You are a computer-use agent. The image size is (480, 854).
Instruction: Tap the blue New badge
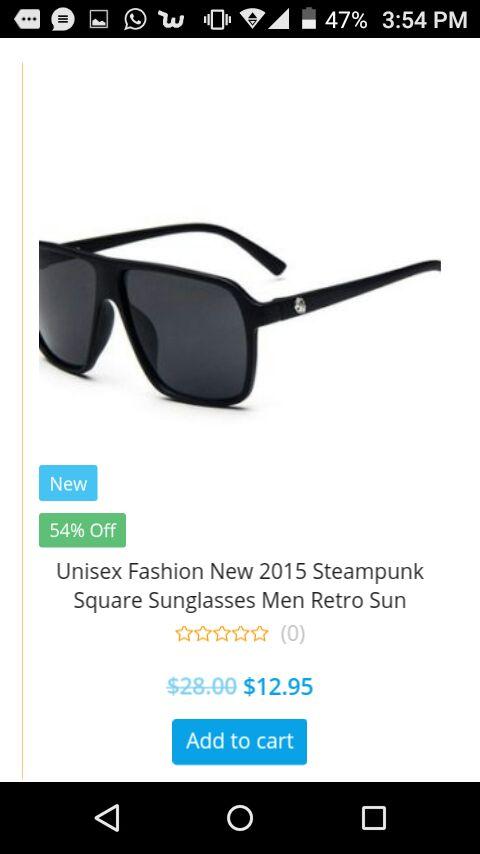[x=68, y=483]
